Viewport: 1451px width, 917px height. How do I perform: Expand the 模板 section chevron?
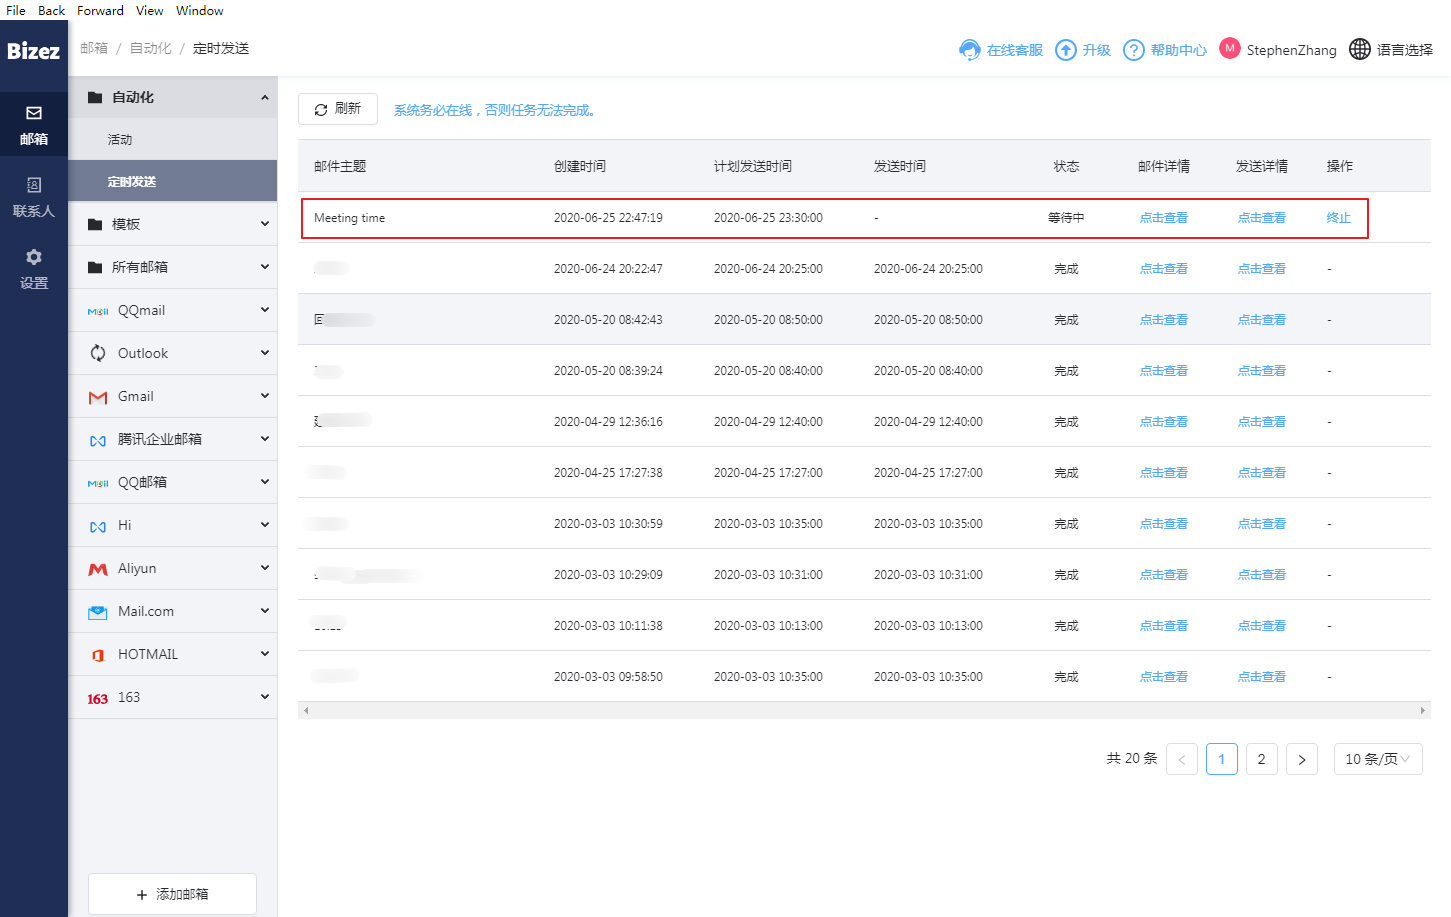265,224
